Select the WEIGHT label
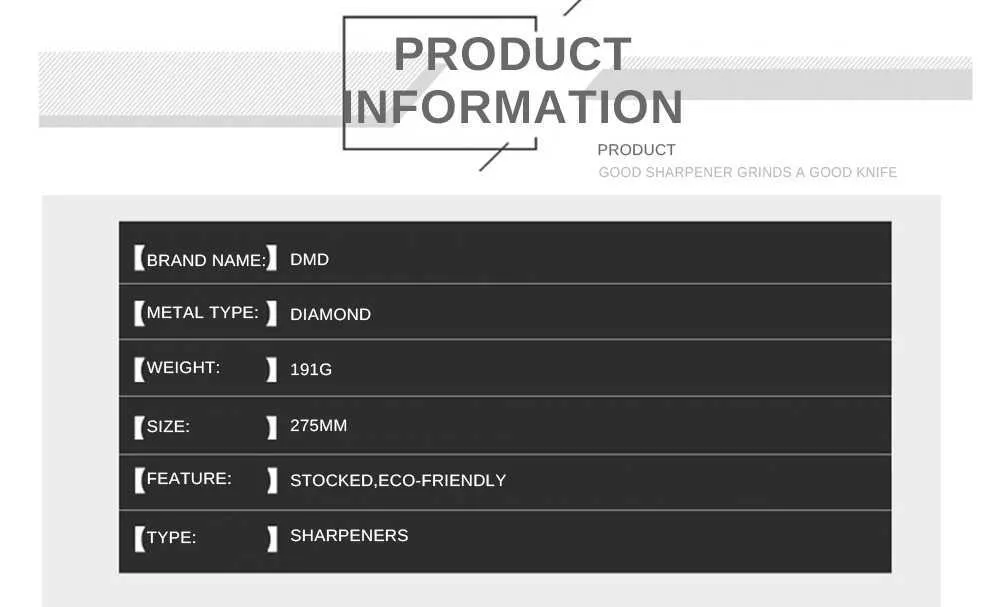Viewport: 1000px width, 607px height. (x=183, y=367)
